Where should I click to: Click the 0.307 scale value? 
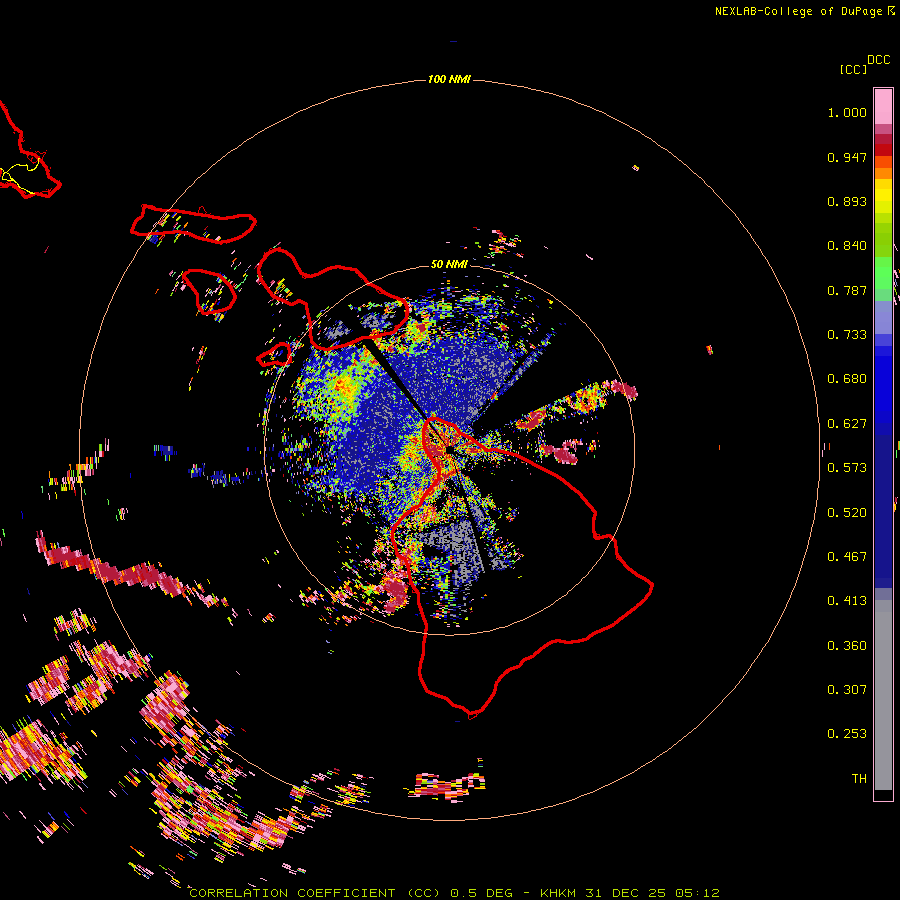[x=847, y=690]
